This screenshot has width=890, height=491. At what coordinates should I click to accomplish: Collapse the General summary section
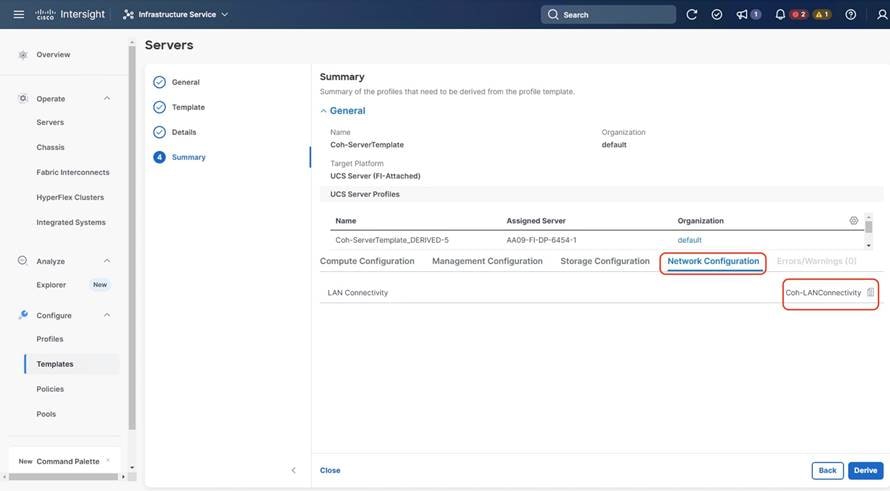[324, 111]
